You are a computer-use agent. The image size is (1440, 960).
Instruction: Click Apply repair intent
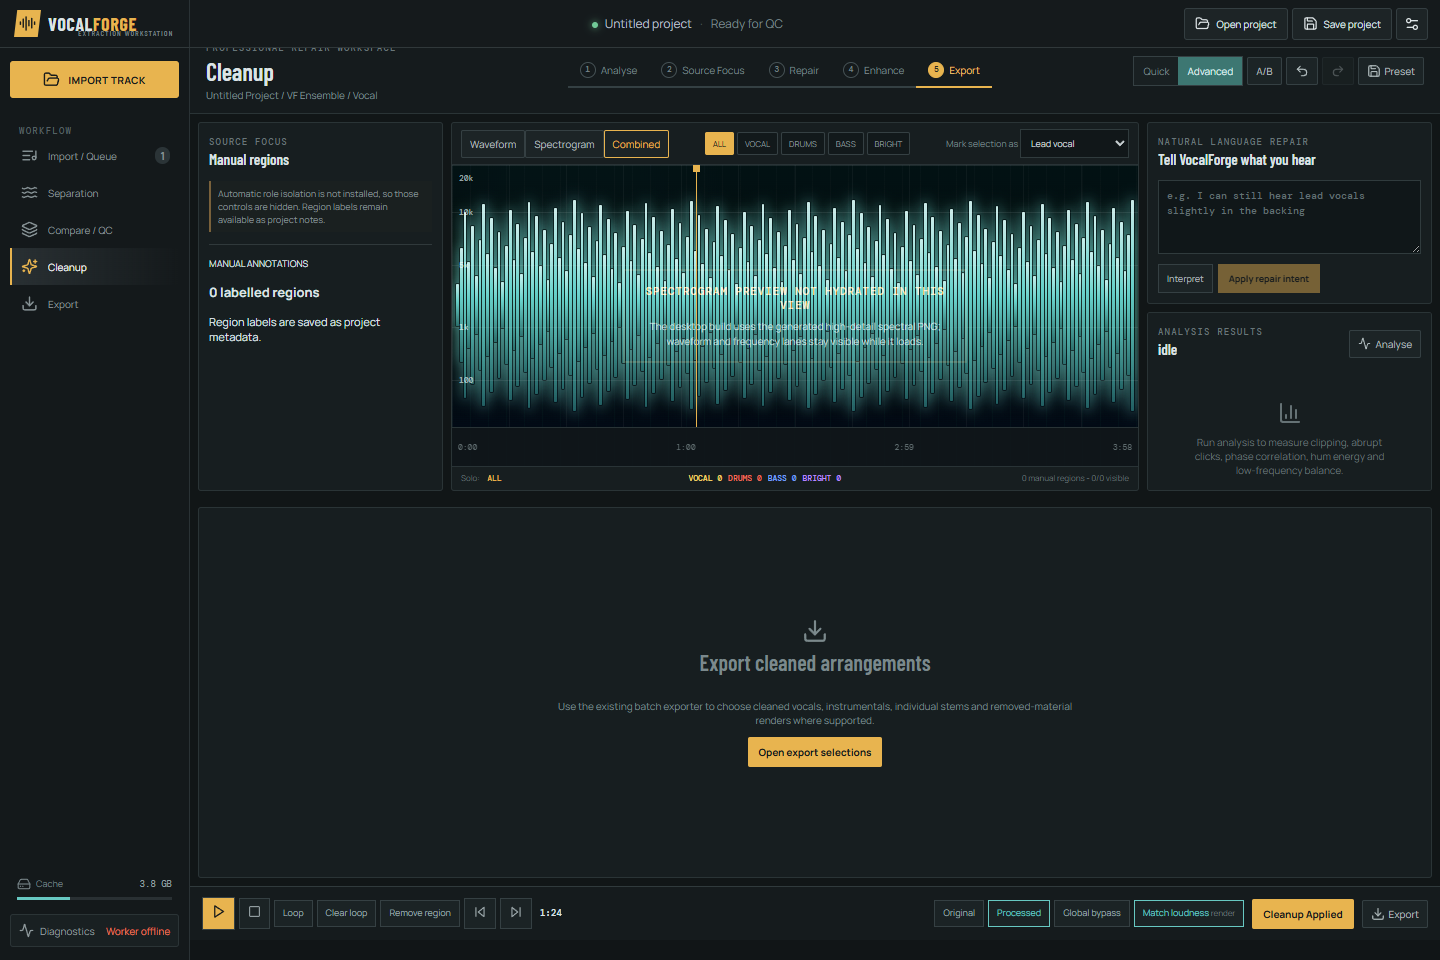click(1269, 279)
